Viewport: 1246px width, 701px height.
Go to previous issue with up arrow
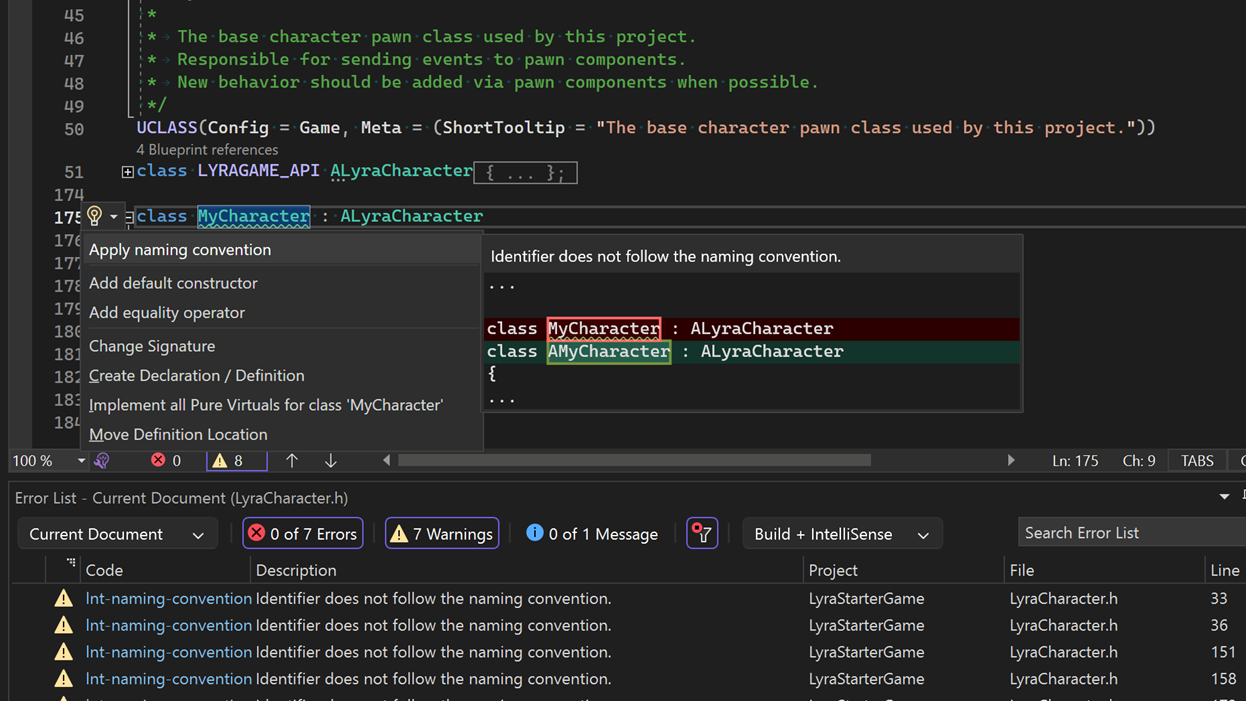(292, 461)
